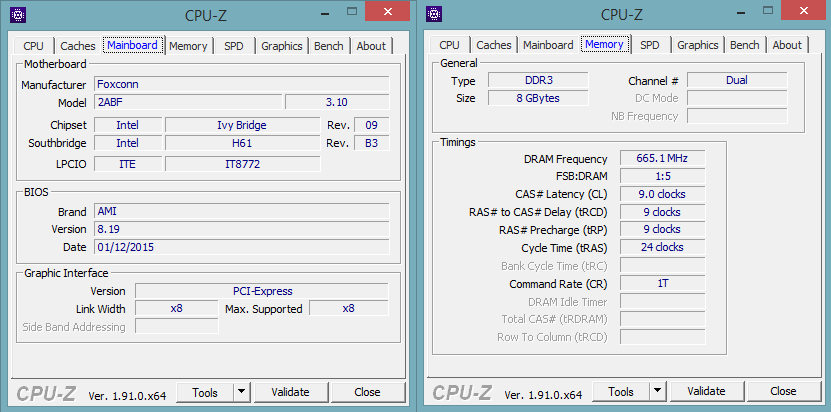Image resolution: width=831 pixels, height=412 pixels.
Task: Click Chipset Rev. field showing 09
Action: (372, 125)
